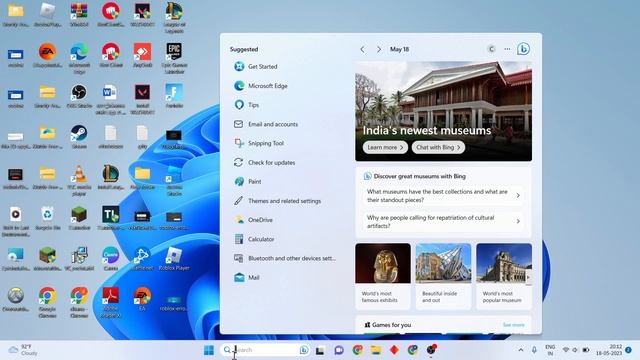Open the weather widget showing 92°F
Viewport: 640px width, 360px height.
point(24,350)
